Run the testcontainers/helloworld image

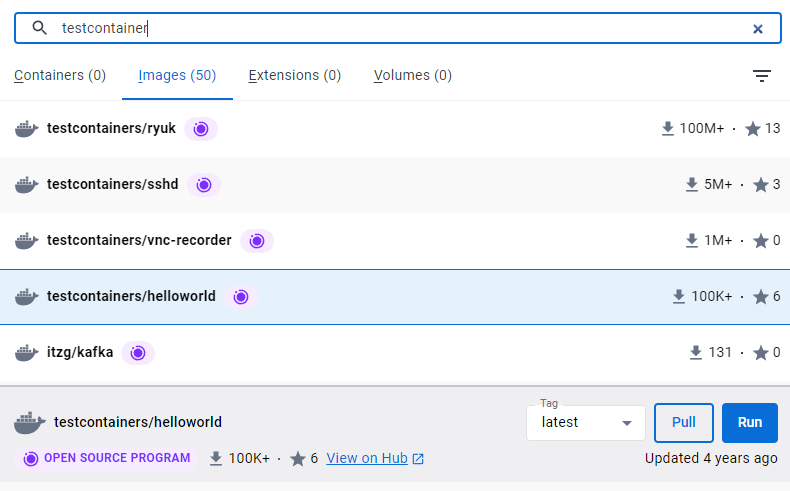[x=750, y=423]
